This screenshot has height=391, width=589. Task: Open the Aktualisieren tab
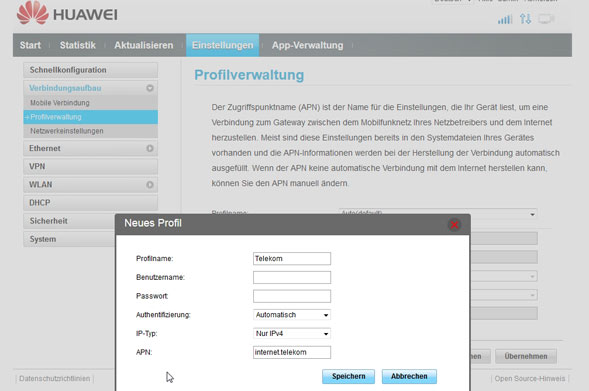143,45
